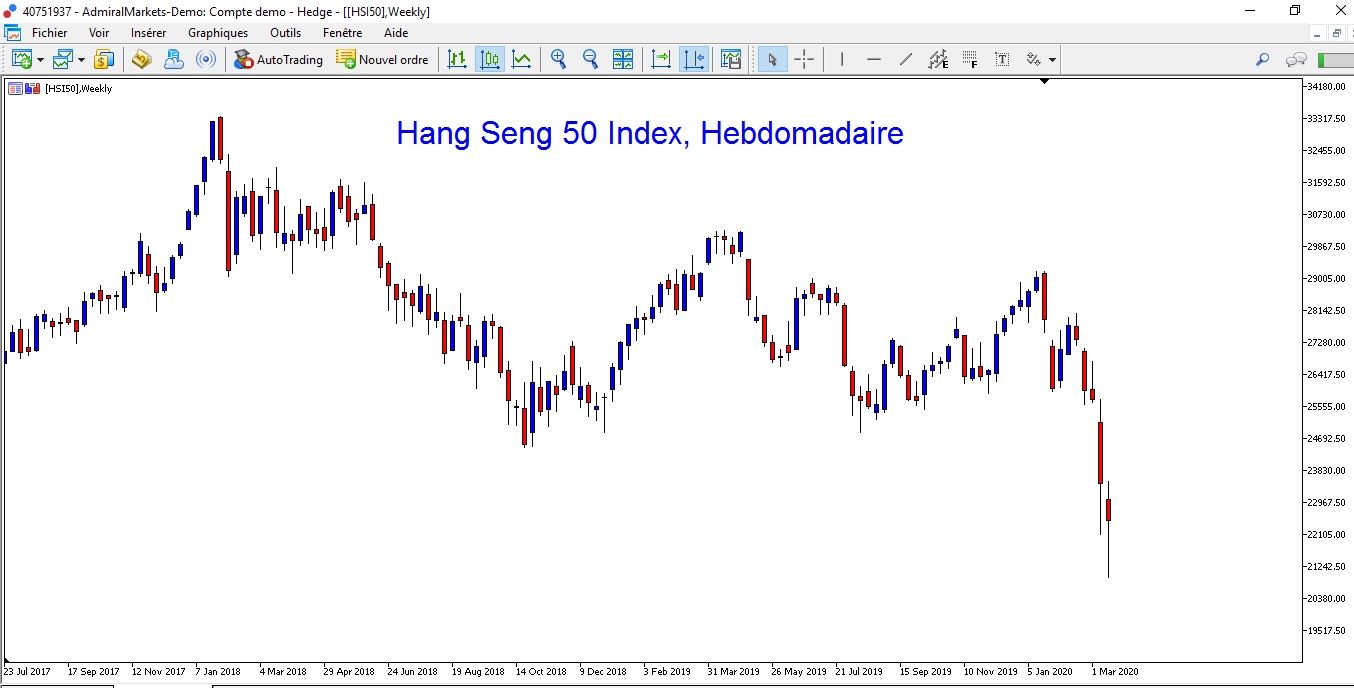The image size is (1354, 688).
Task: Click the 1 Mar 2020 date label
Action: (x=1115, y=671)
